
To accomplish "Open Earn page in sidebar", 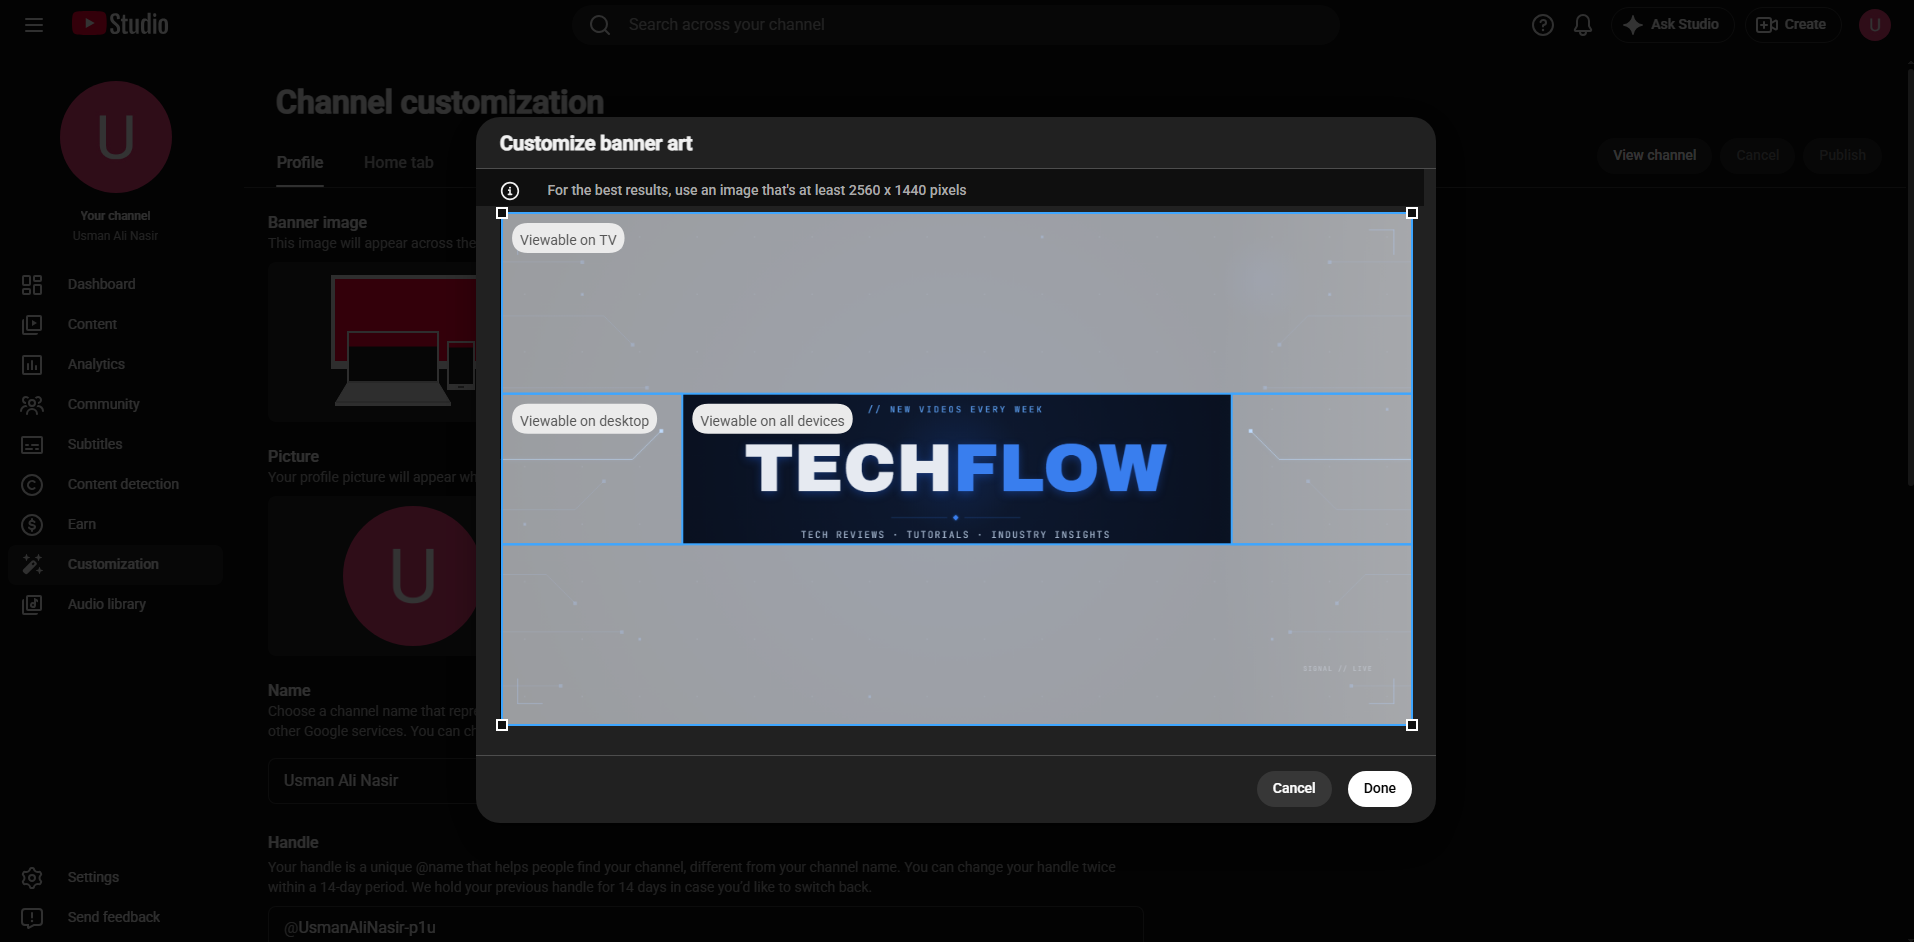I will coord(115,525).
